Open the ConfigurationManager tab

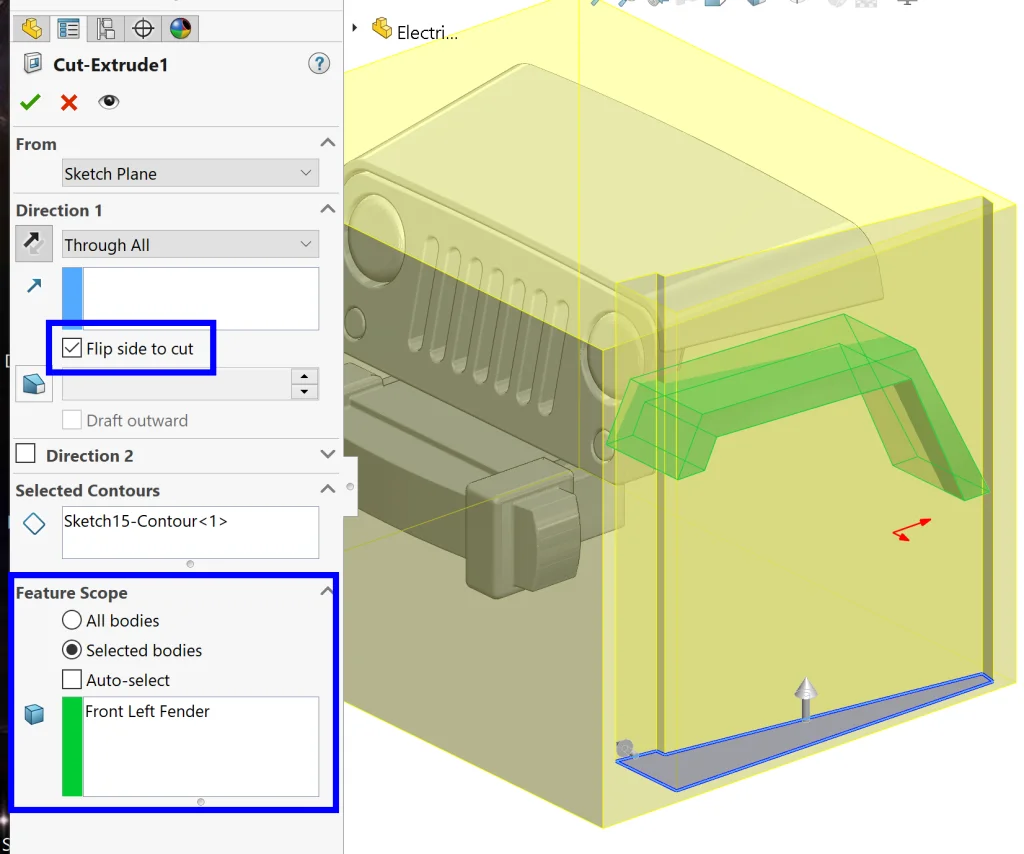(x=105, y=28)
